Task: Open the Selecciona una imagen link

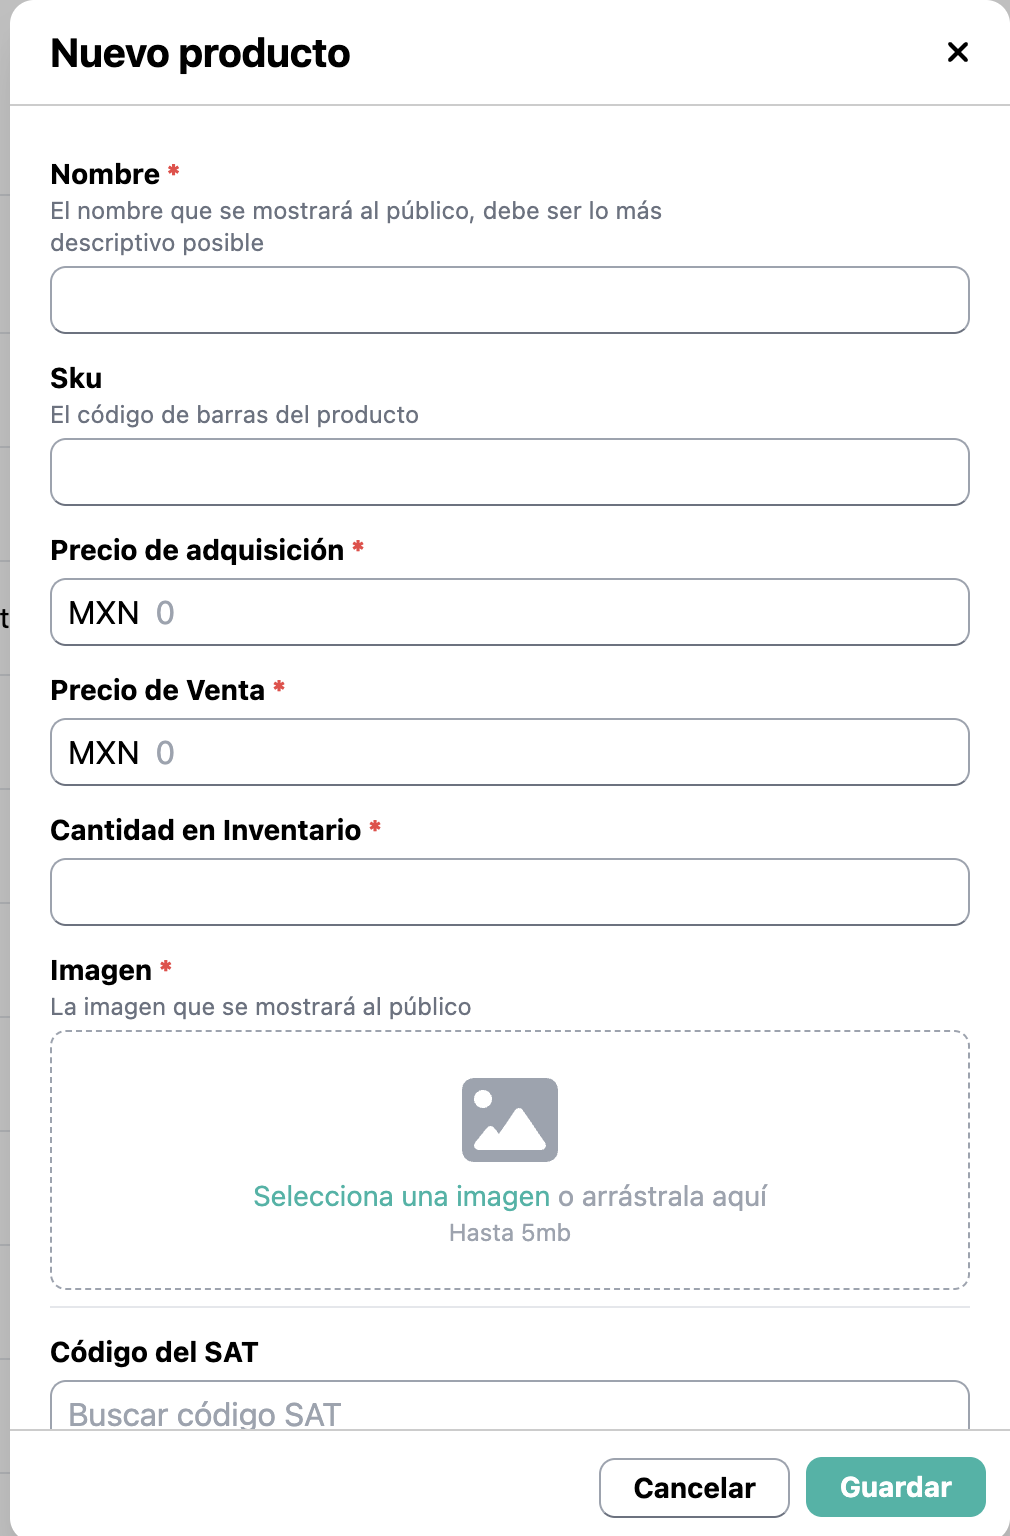Action: pyautogui.click(x=401, y=1196)
